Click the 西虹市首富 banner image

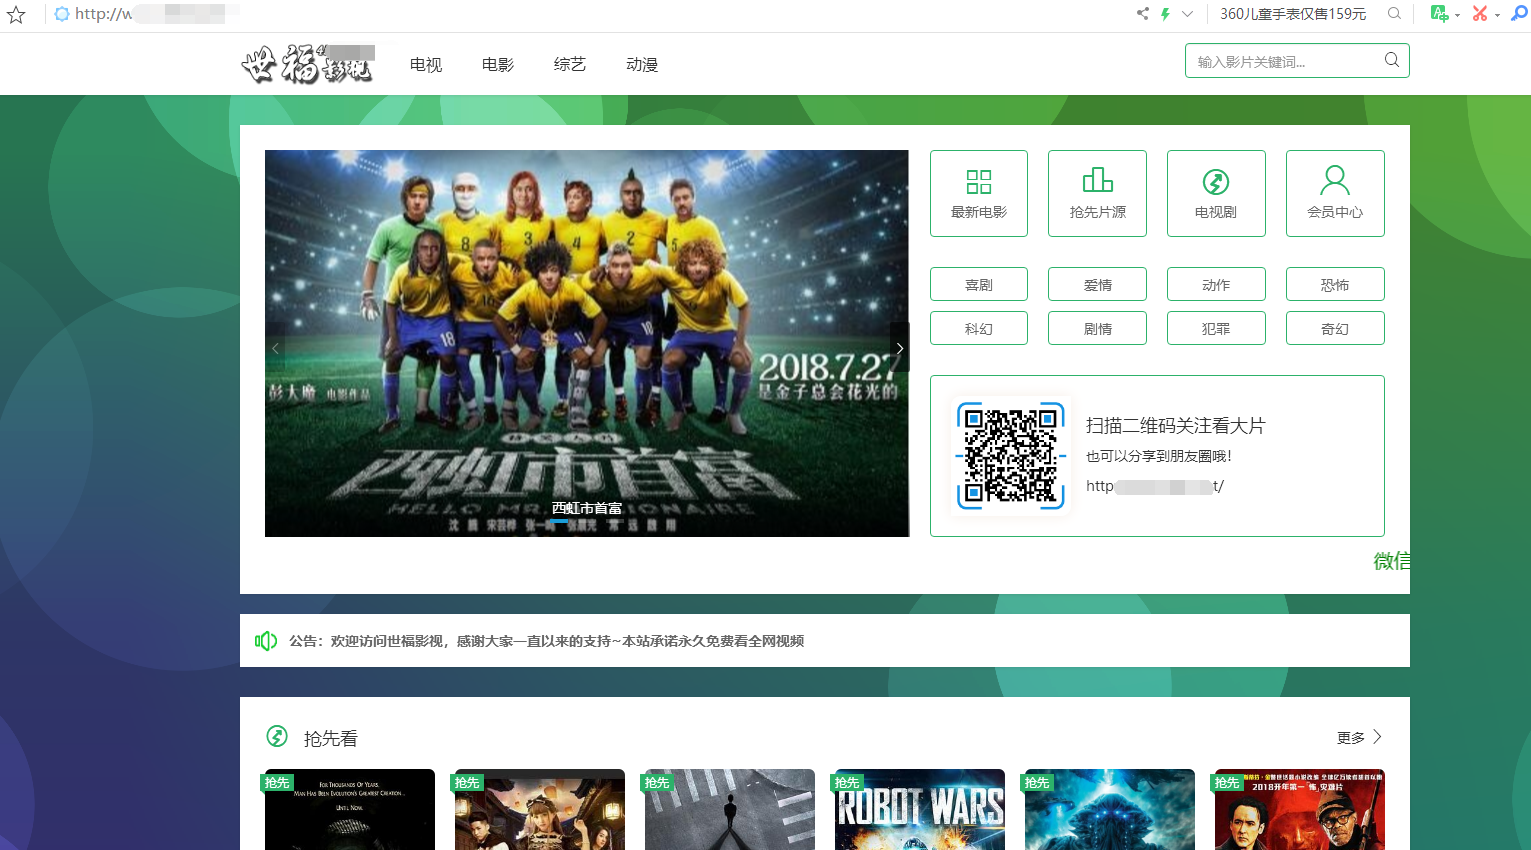point(587,343)
